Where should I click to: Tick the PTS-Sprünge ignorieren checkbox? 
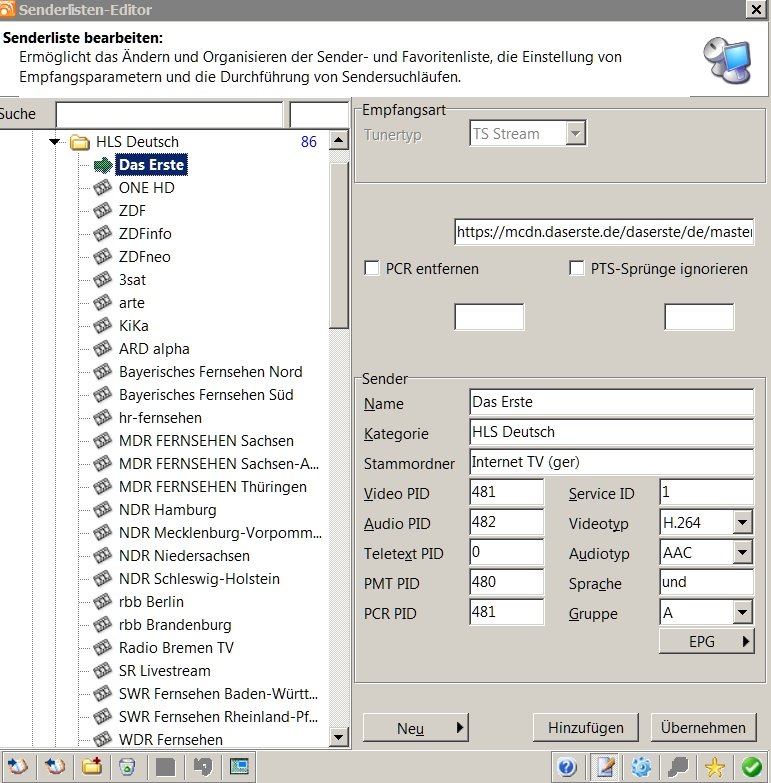[577, 268]
